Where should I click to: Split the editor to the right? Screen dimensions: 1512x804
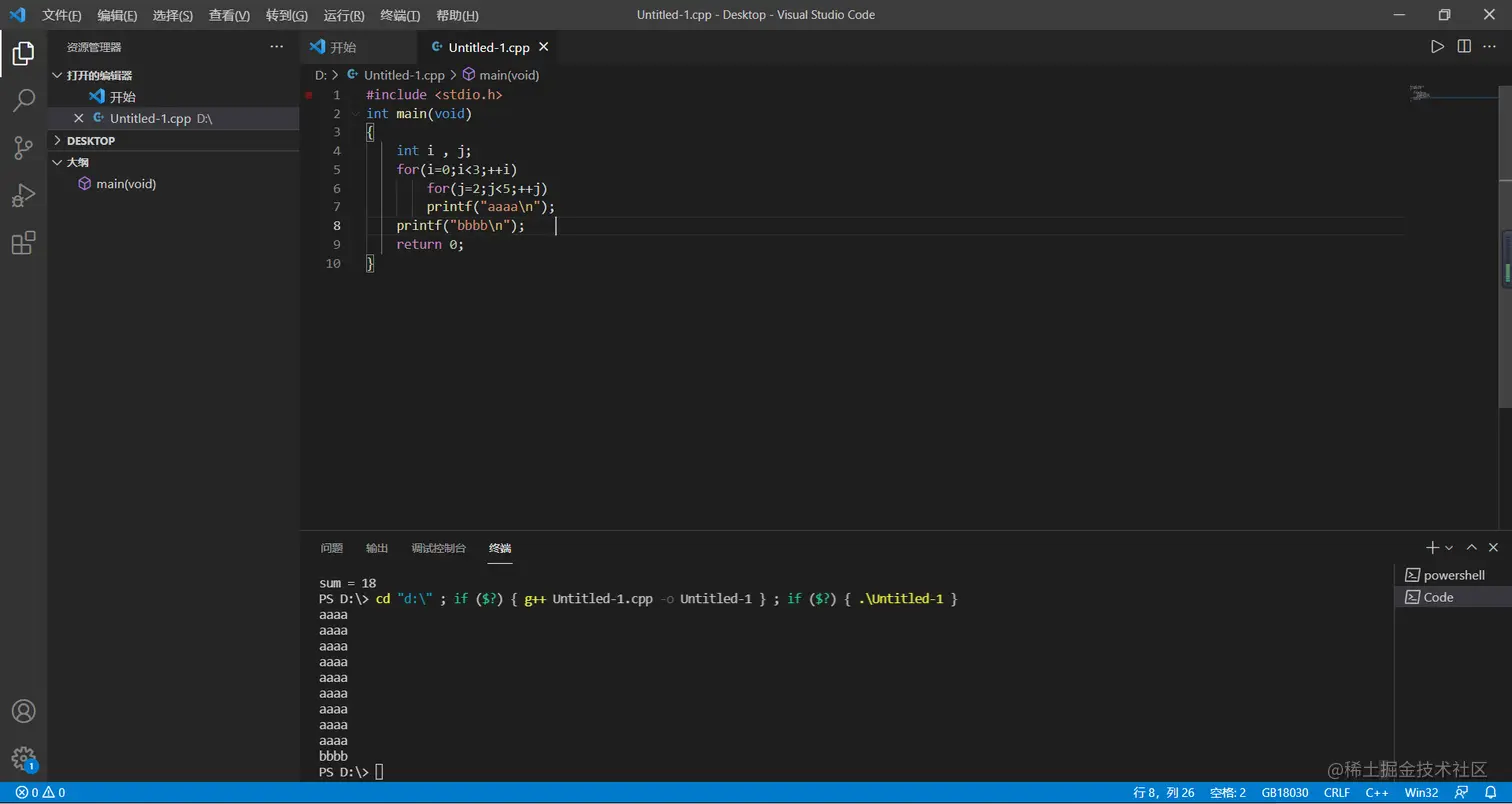(1464, 47)
